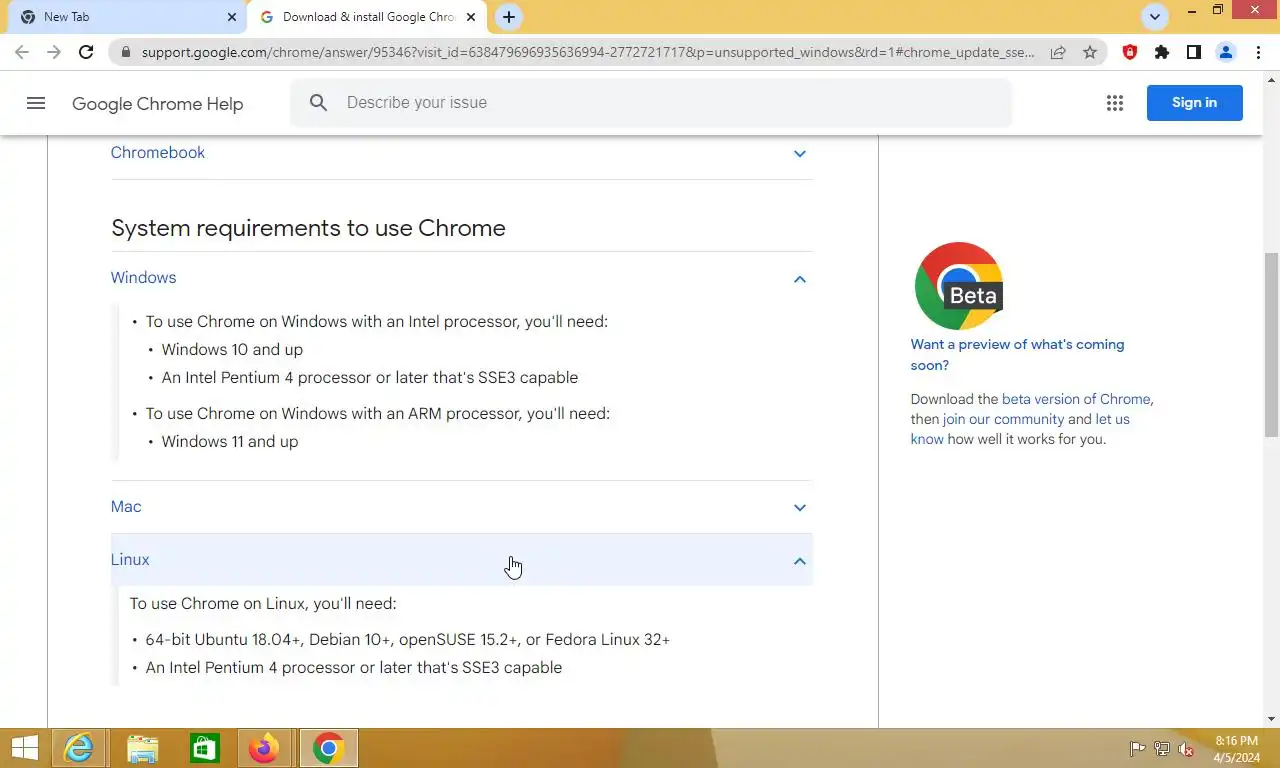The image size is (1280, 768).
Task: Open the Windows Start button
Action: point(24,748)
